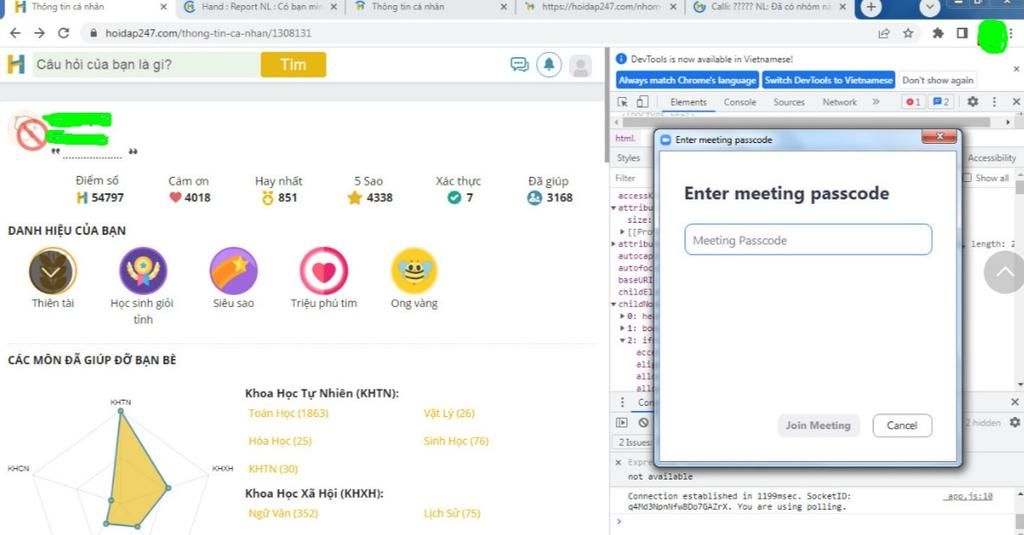Screen dimensions: 1024x535
Task: Open the Styles pane tab
Action: point(628,158)
